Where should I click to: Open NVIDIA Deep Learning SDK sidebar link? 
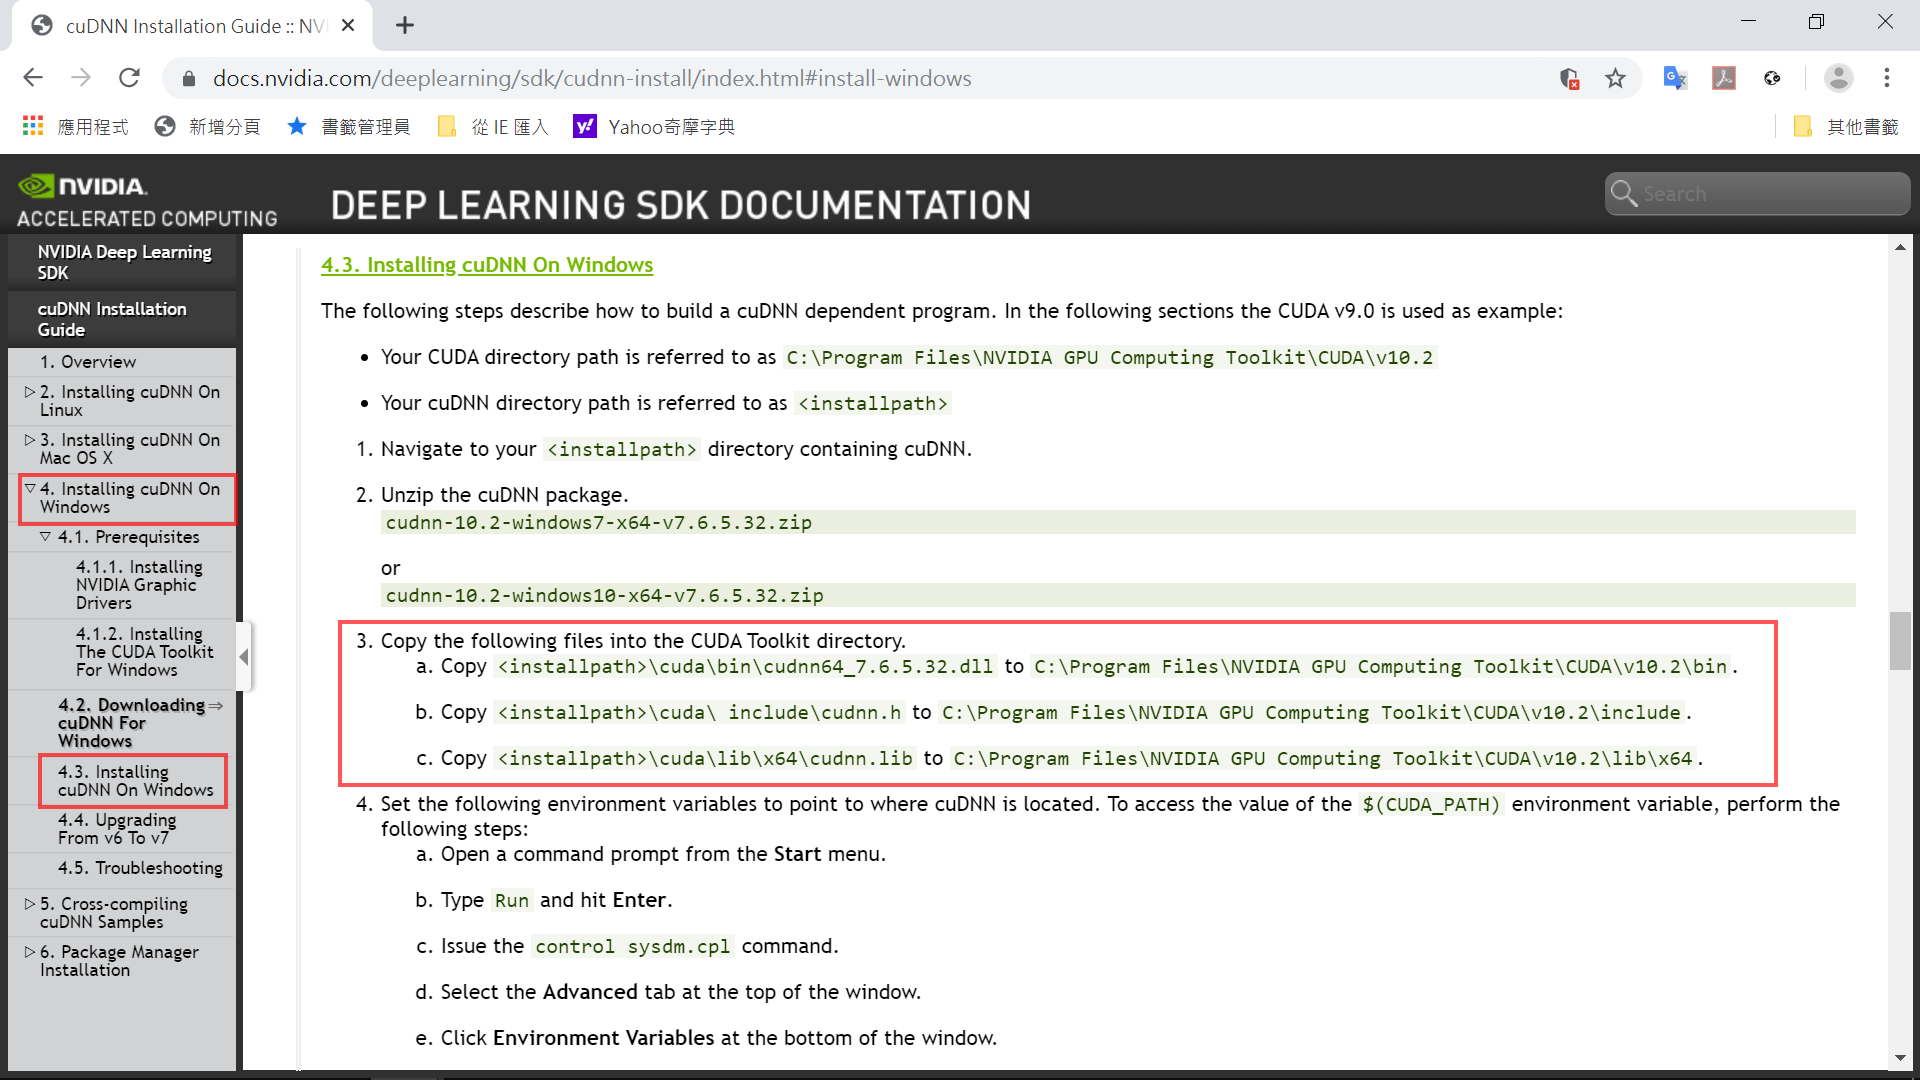(124, 262)
